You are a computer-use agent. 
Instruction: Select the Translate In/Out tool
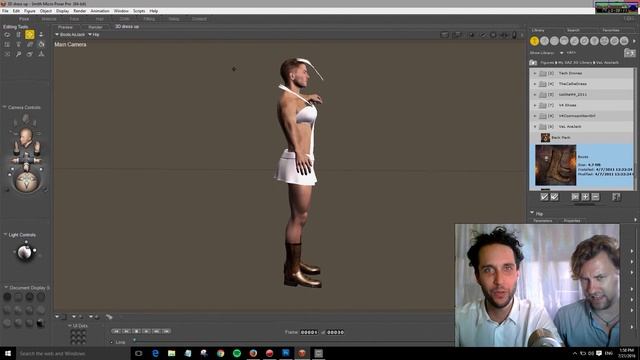tap(41, 35)
